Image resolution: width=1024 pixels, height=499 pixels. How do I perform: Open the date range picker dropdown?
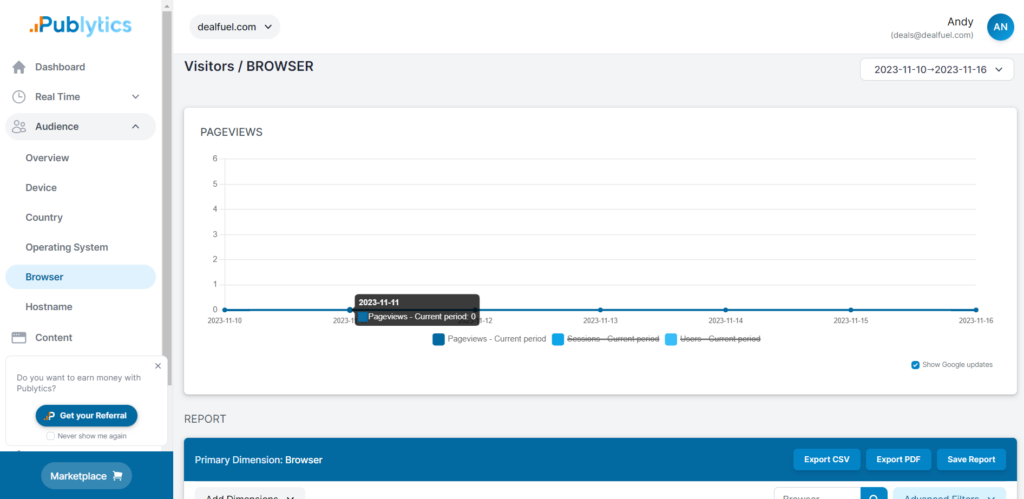pyautogui.click(x=937, y=69)
